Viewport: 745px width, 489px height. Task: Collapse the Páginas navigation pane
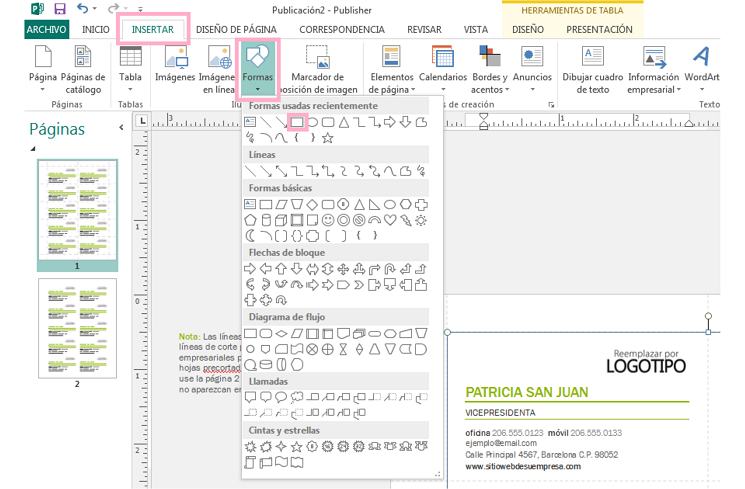point(122,127)
